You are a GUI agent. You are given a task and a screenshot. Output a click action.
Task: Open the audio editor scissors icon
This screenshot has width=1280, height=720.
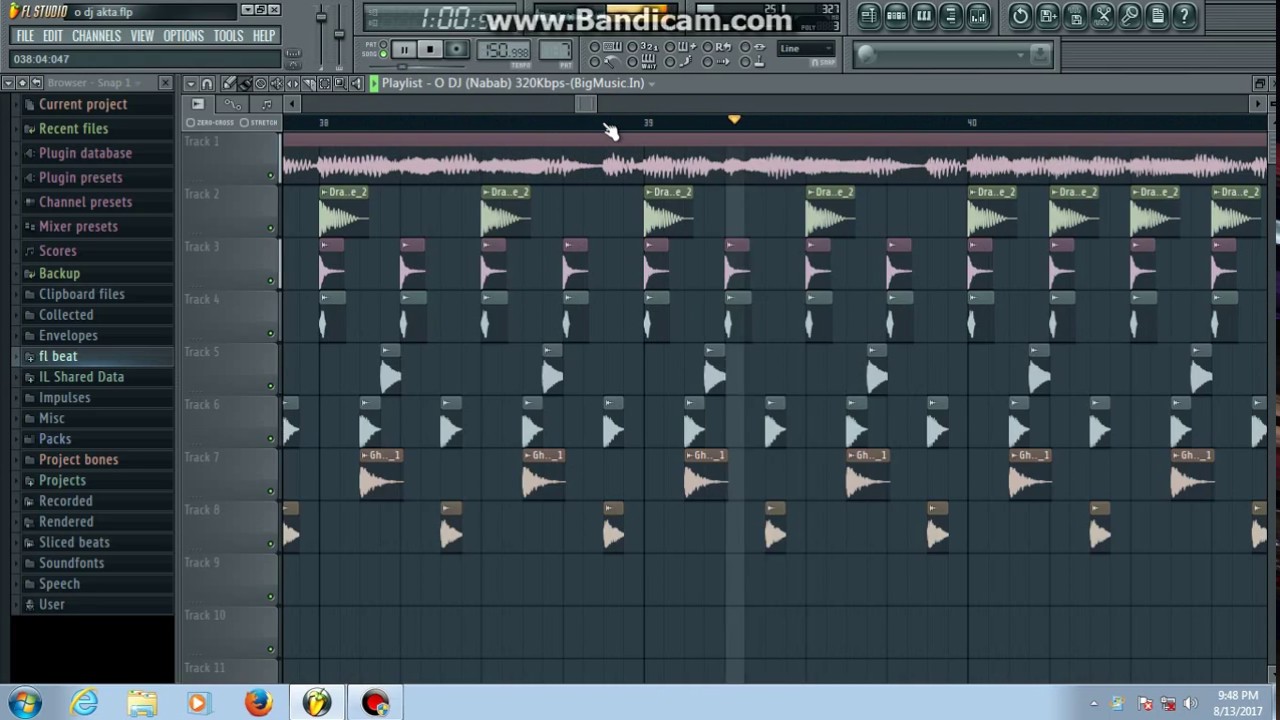click(1102, 15)
